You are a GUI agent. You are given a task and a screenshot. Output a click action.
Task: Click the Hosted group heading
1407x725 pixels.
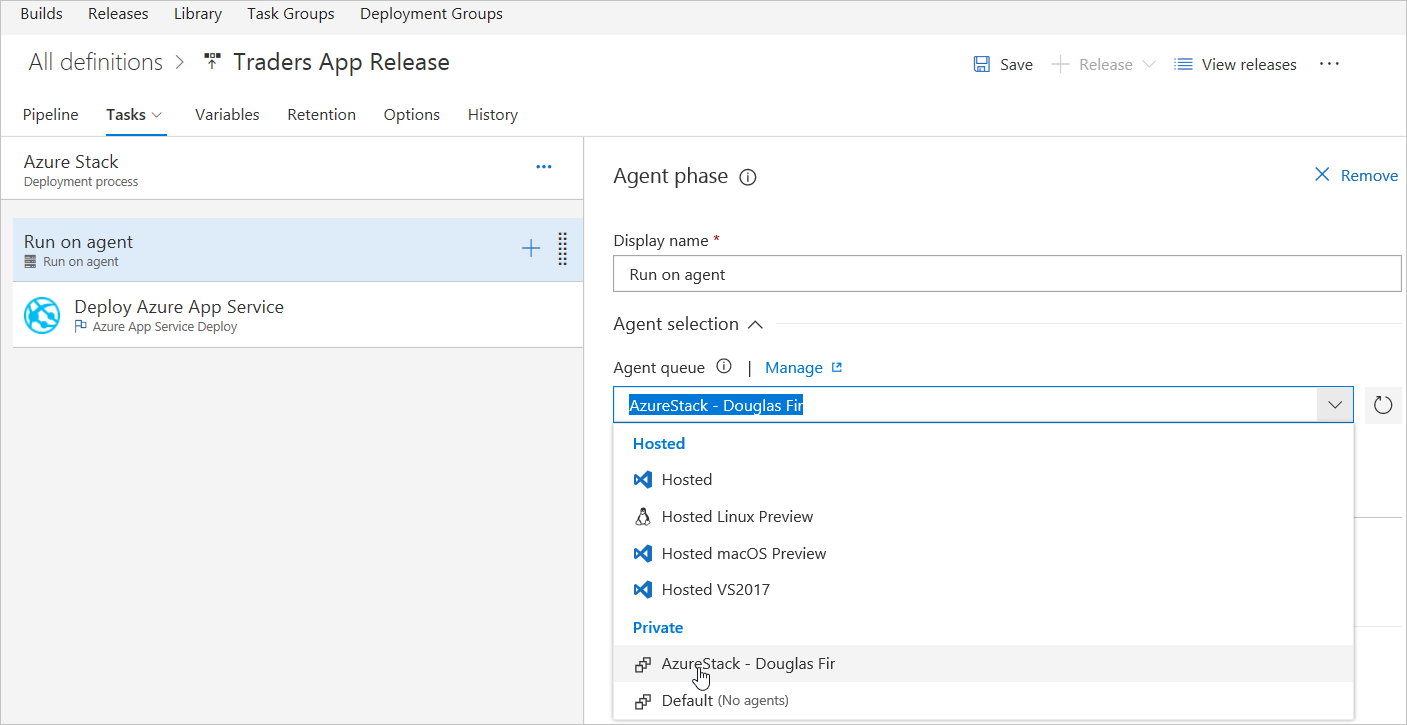pyautogui.click(x=659, y=444)
